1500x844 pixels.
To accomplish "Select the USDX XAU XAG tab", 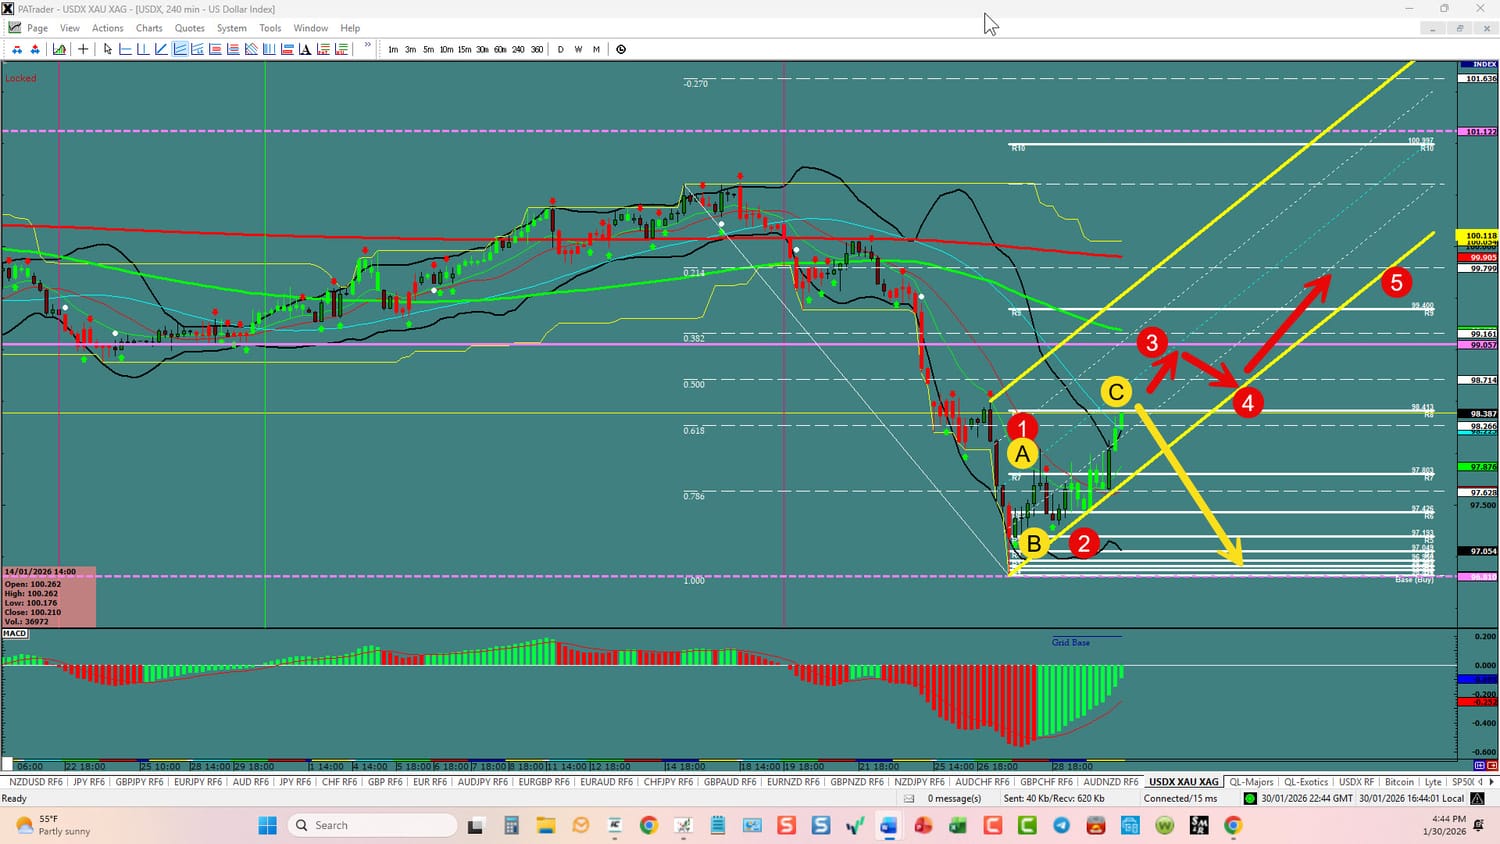I will tap(1184, 782).
